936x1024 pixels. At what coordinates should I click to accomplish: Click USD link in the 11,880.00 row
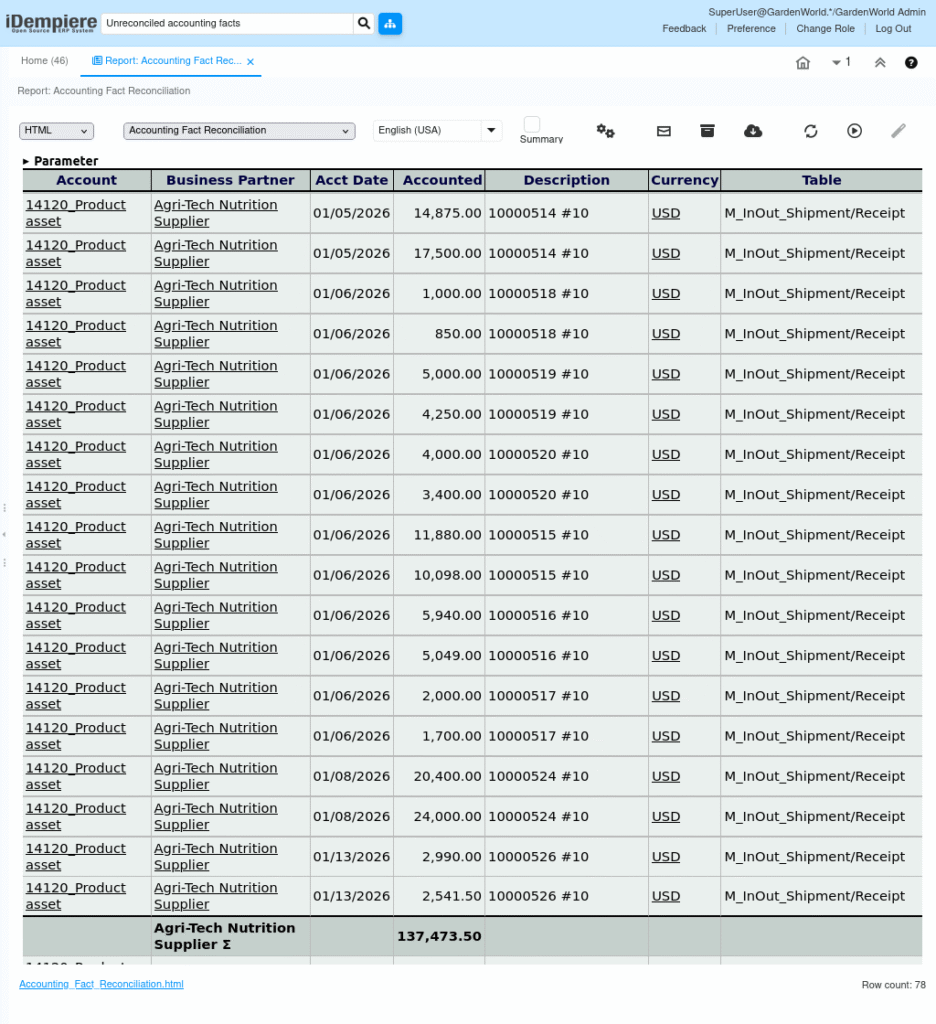coord(666,535)
